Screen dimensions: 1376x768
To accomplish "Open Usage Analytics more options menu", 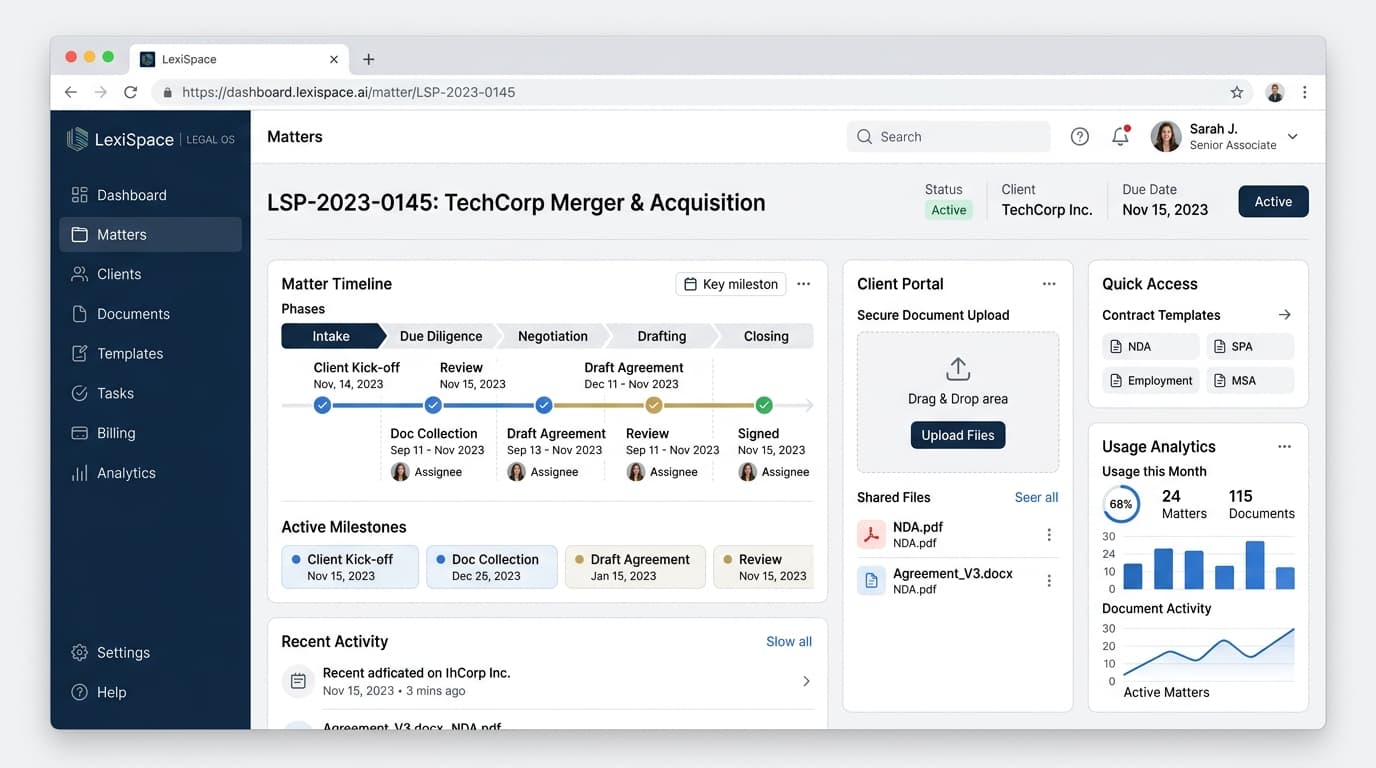I will (x=1285, y=447).
